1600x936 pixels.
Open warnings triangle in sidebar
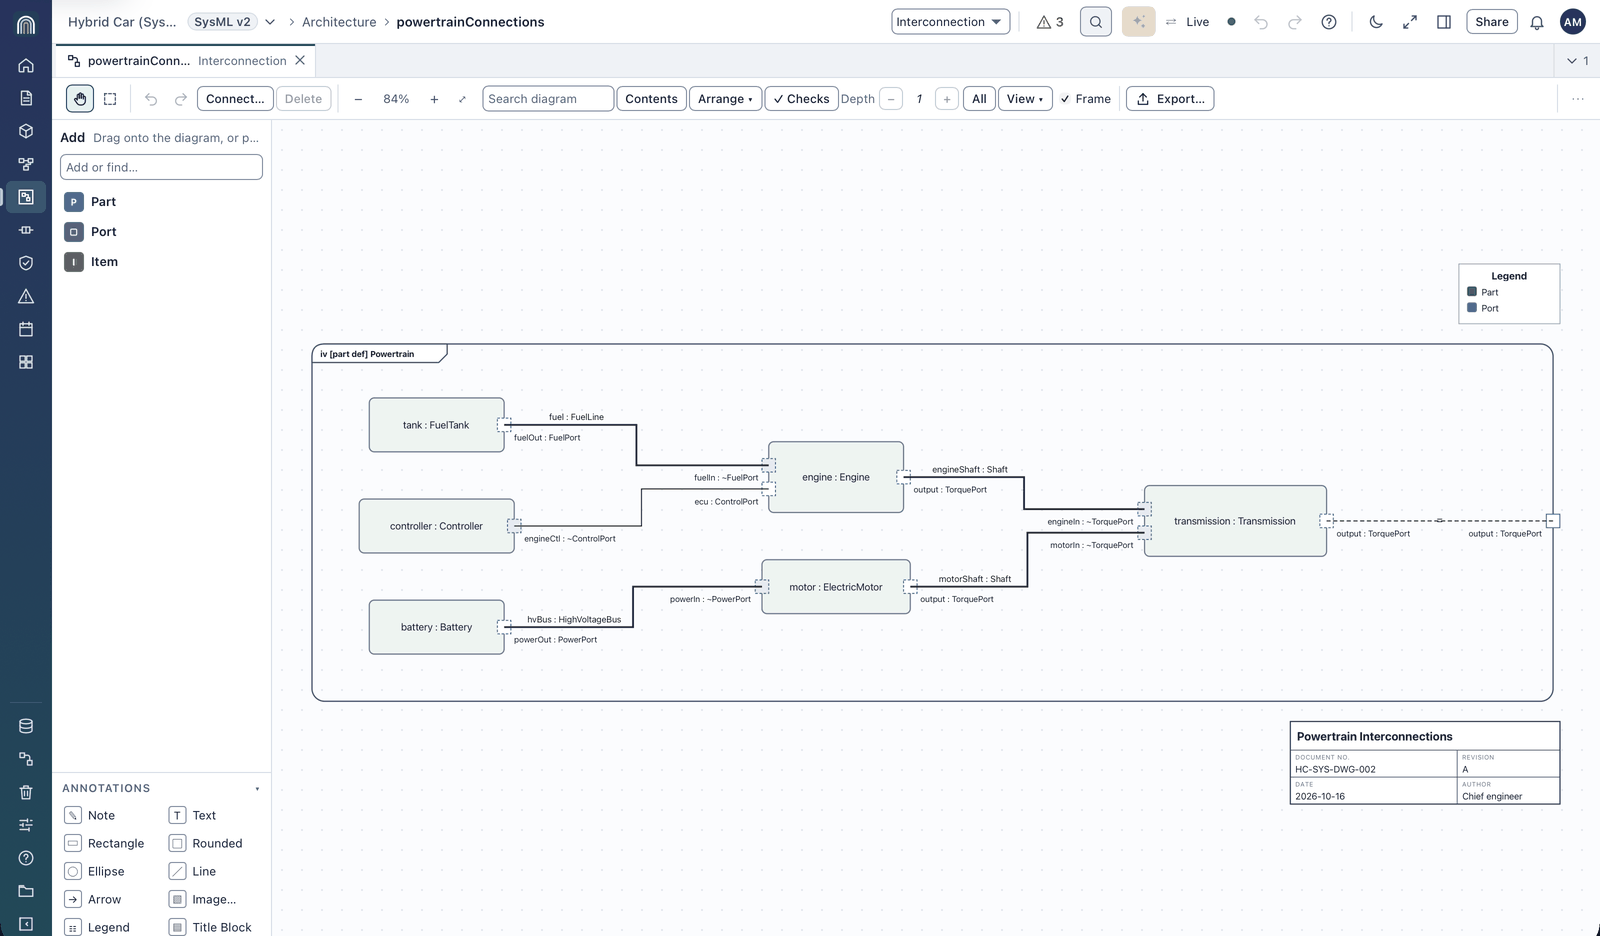click(x=26, y=296)
